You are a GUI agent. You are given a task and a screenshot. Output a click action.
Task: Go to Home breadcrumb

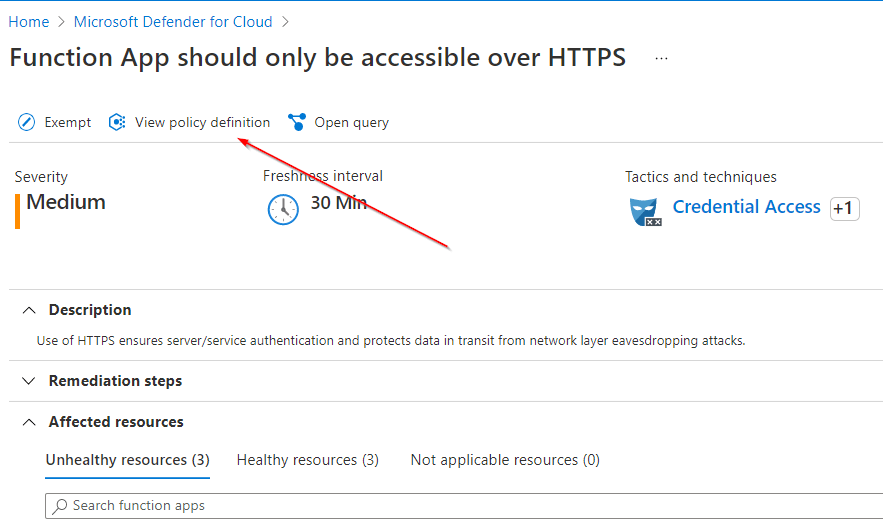28,21
